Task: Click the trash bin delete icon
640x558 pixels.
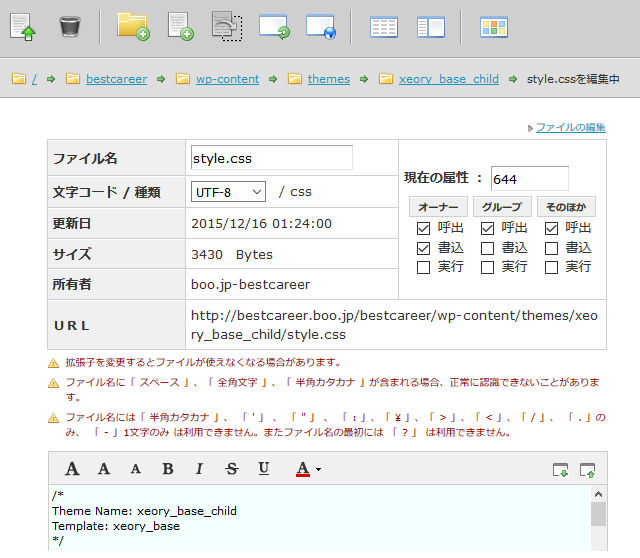Action: click(70, 27)
